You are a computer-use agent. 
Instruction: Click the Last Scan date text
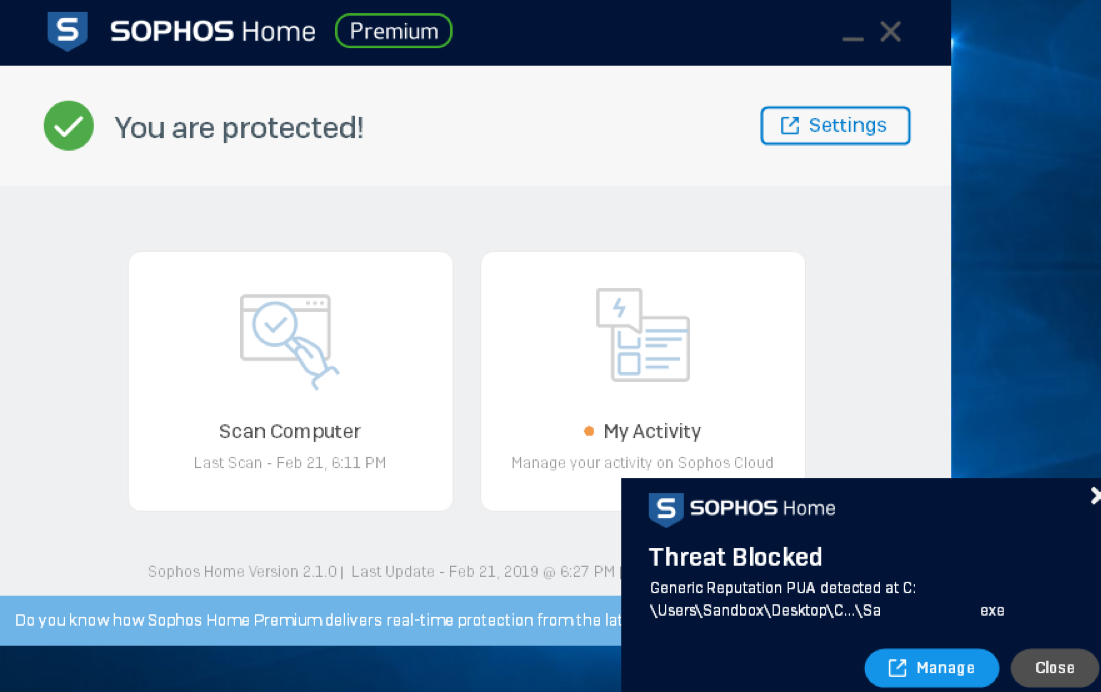pyautogui.click(x=290, y=463)
